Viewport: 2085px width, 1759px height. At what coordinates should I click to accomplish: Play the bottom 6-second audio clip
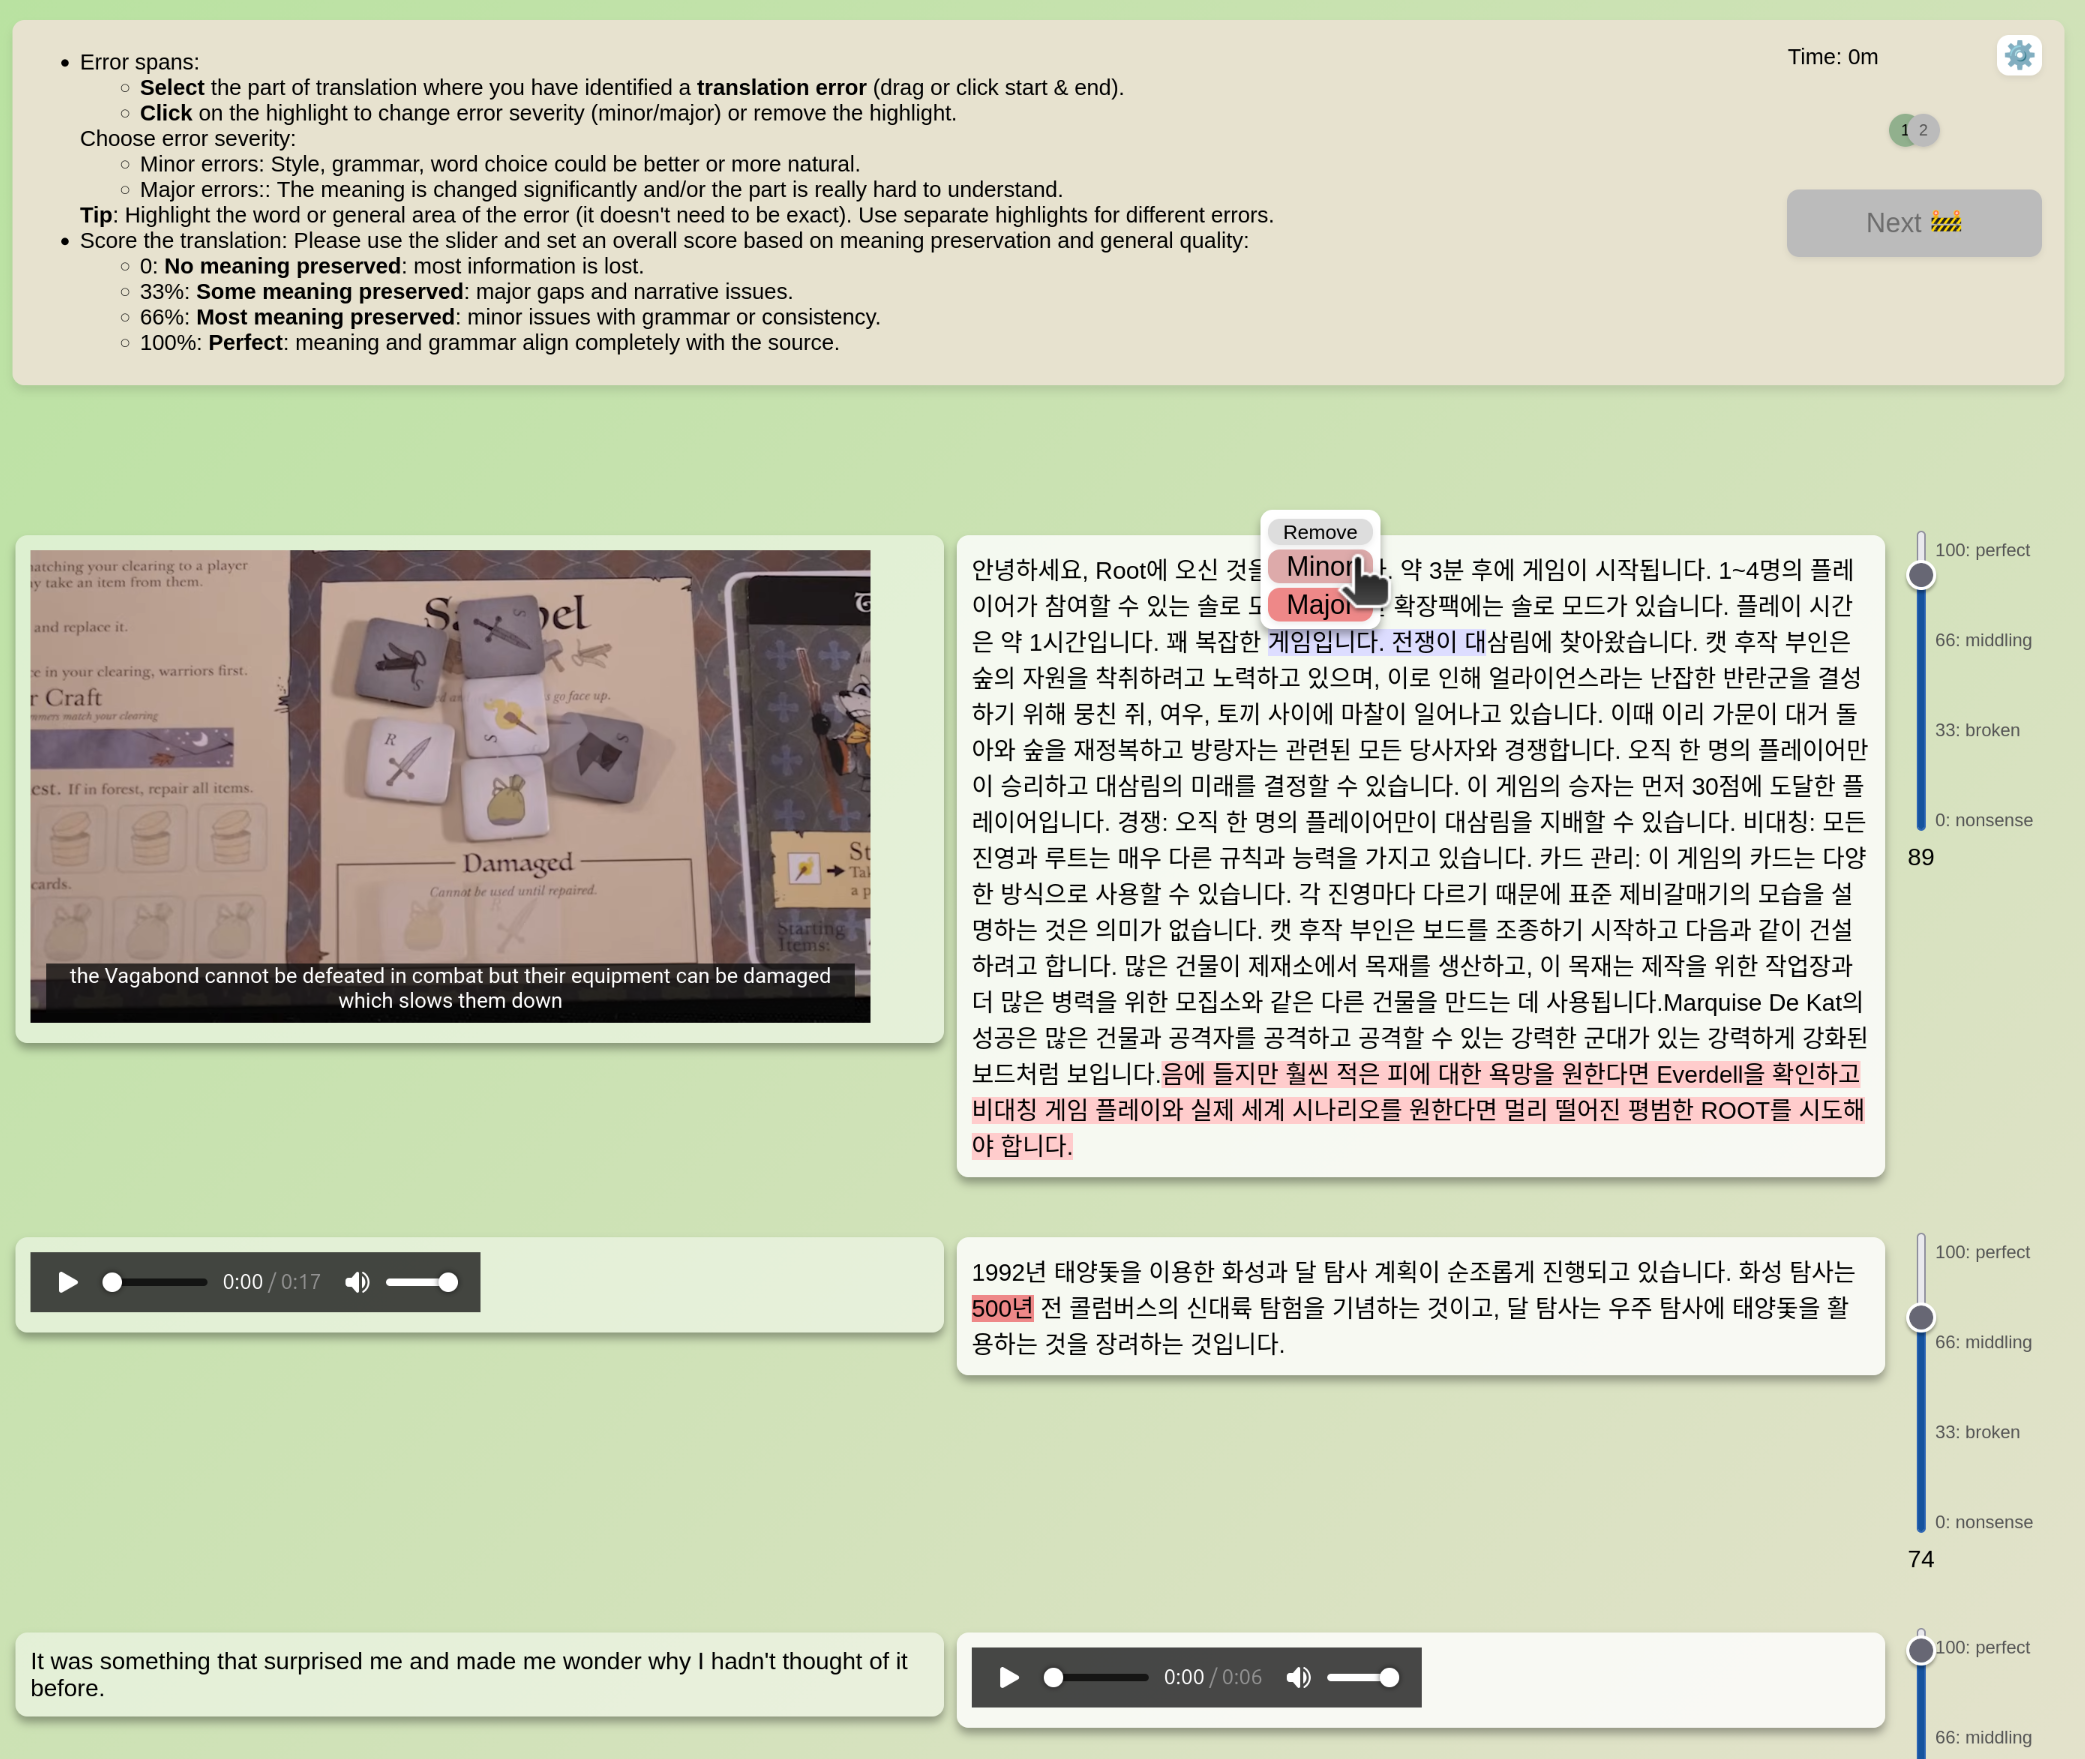click(x=1007, y=1677)
